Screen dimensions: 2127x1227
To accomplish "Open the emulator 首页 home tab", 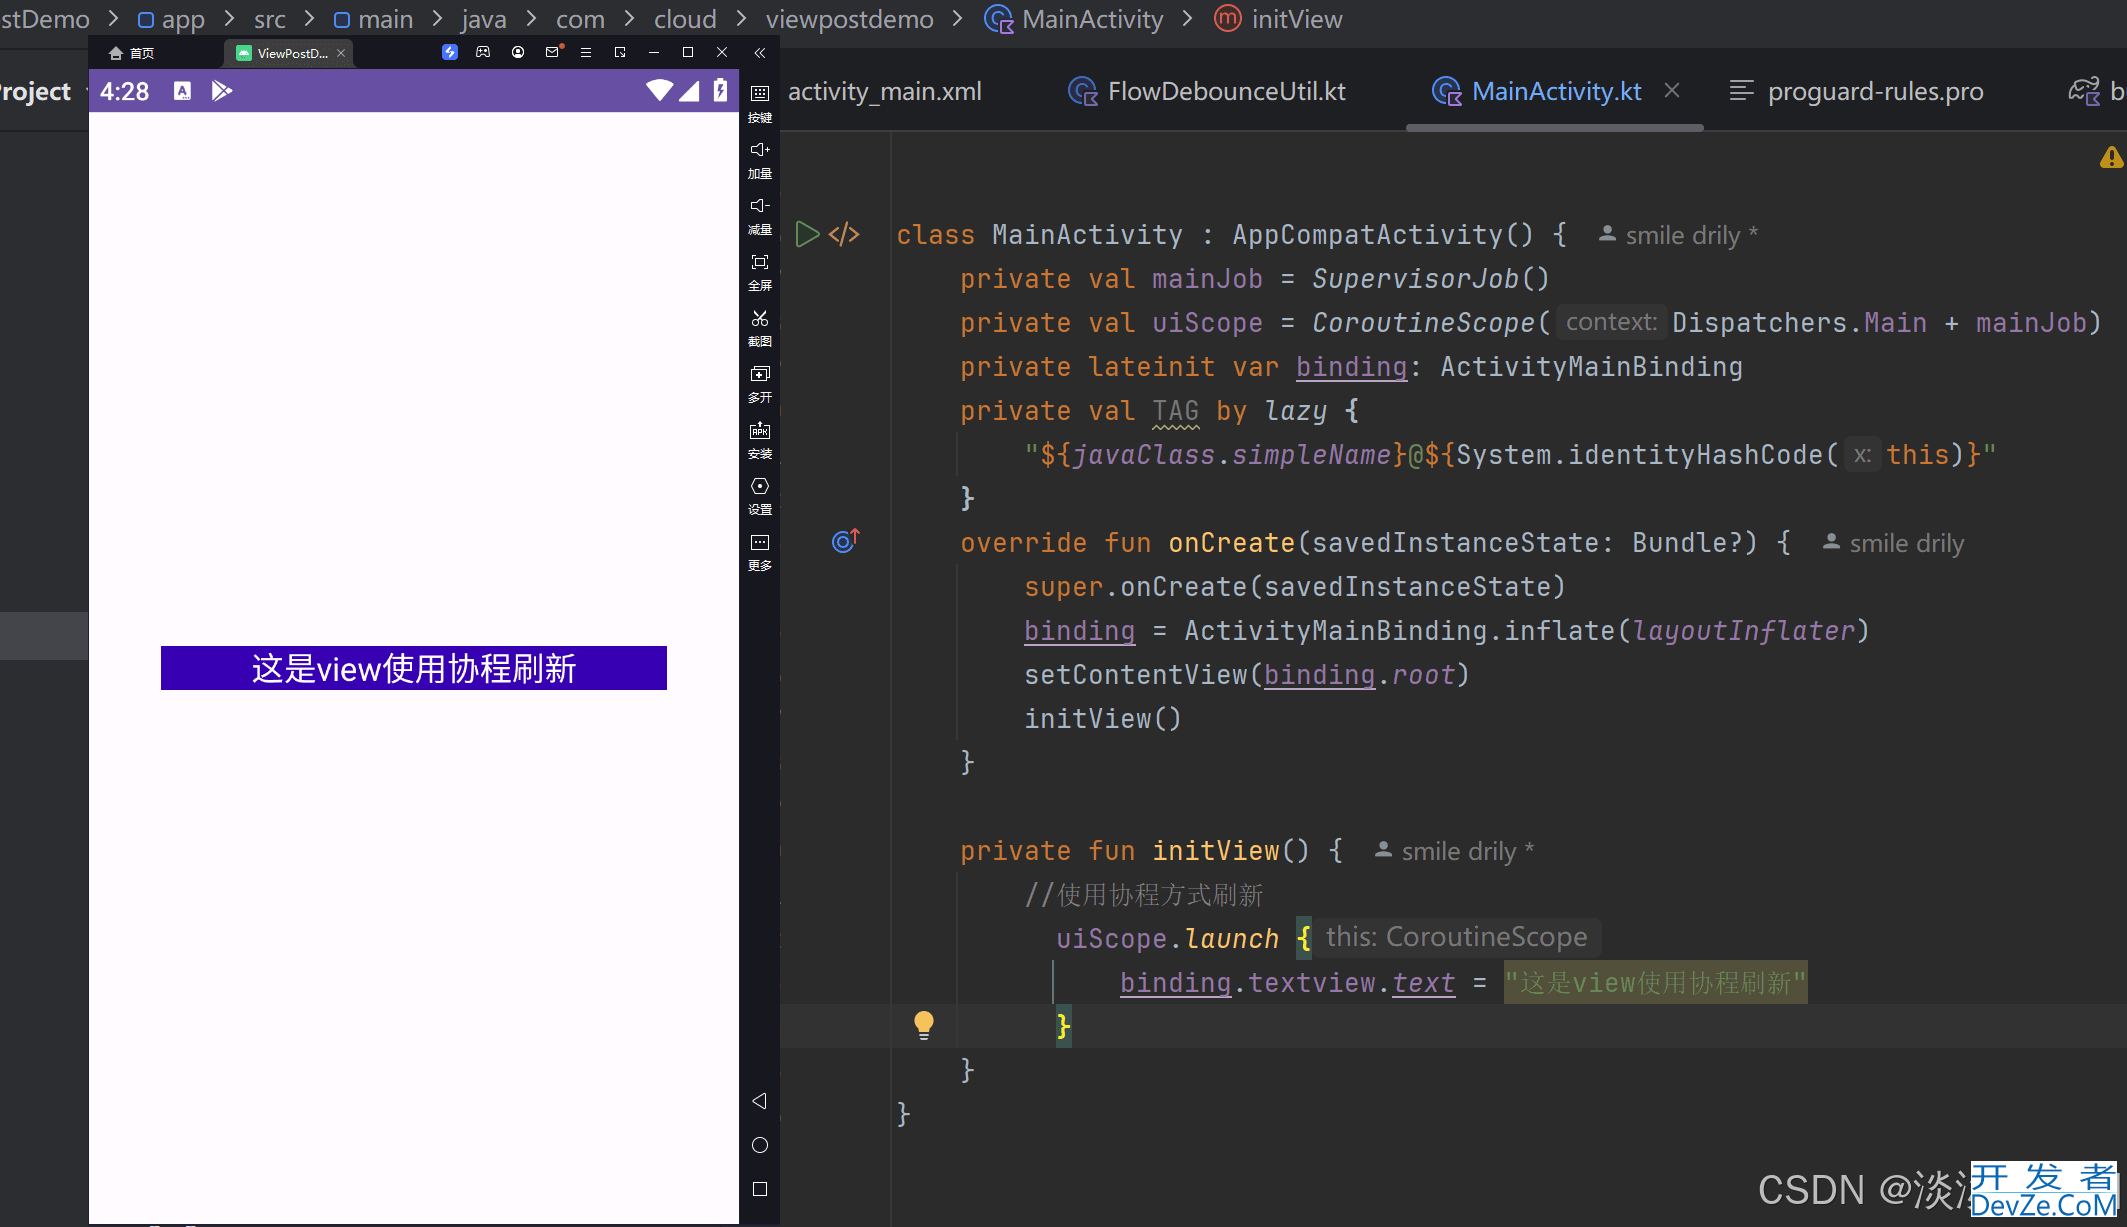I will [x=131, y=53].
